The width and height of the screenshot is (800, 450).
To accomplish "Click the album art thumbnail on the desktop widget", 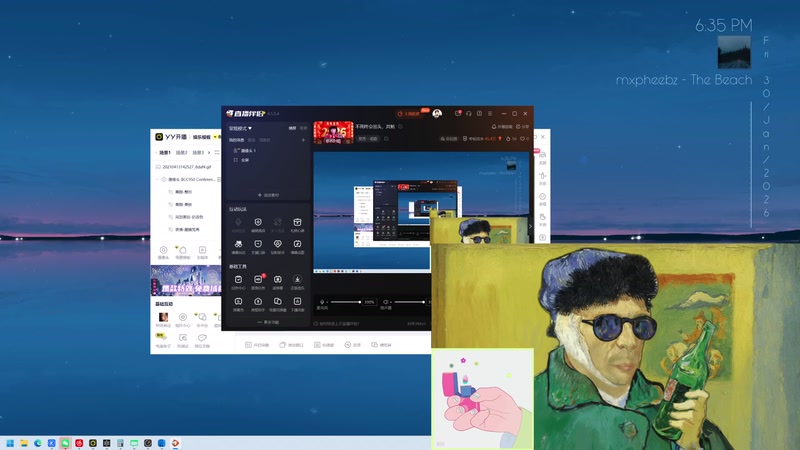I will [734, 52].
